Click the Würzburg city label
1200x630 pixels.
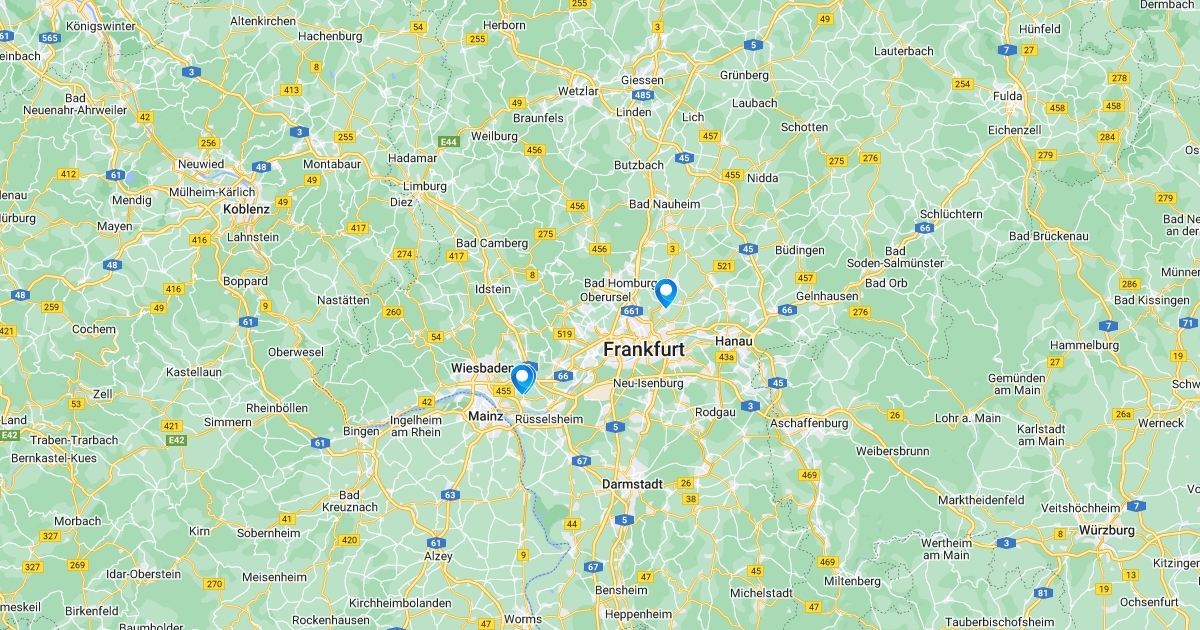tap(1107, 530)
